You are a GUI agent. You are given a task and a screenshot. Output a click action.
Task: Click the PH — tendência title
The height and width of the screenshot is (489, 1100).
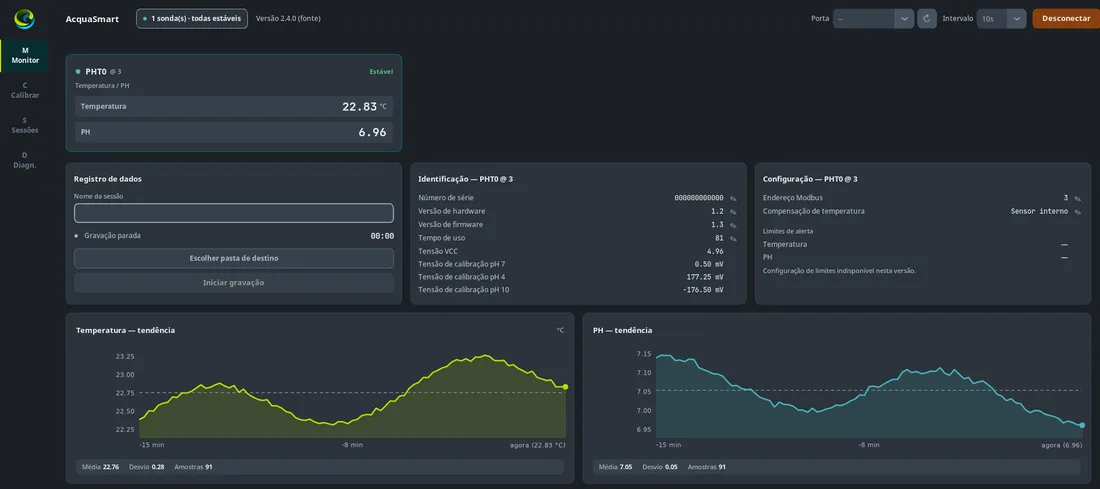point(623,330)
